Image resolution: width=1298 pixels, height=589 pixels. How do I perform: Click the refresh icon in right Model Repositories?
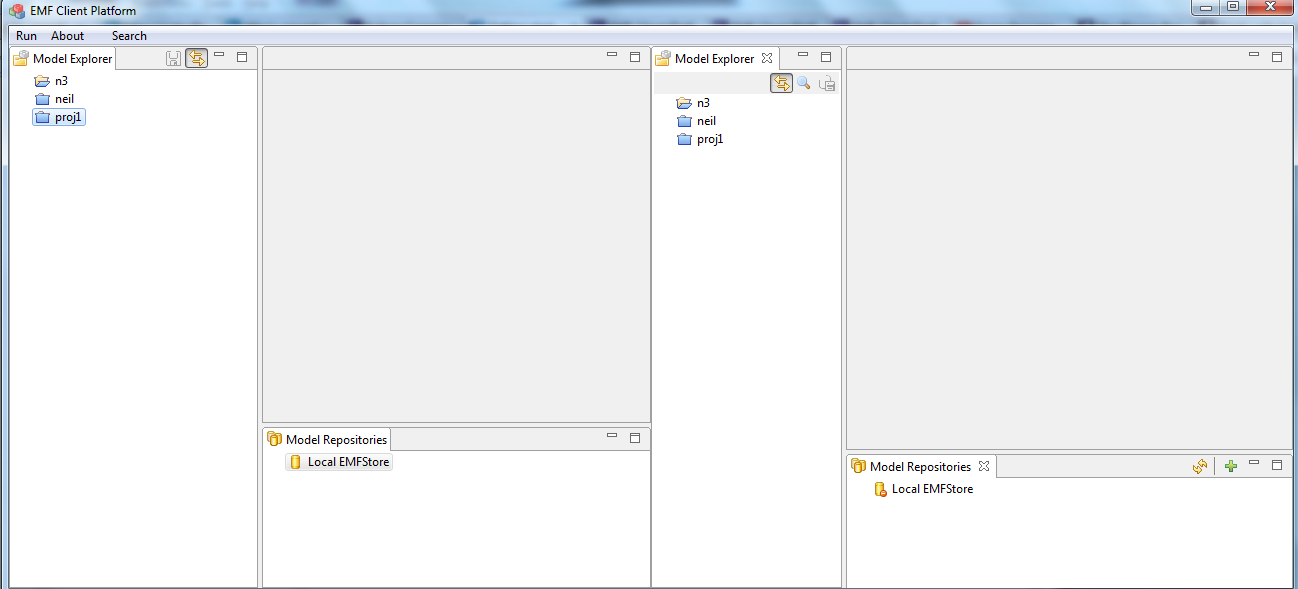1200,466
